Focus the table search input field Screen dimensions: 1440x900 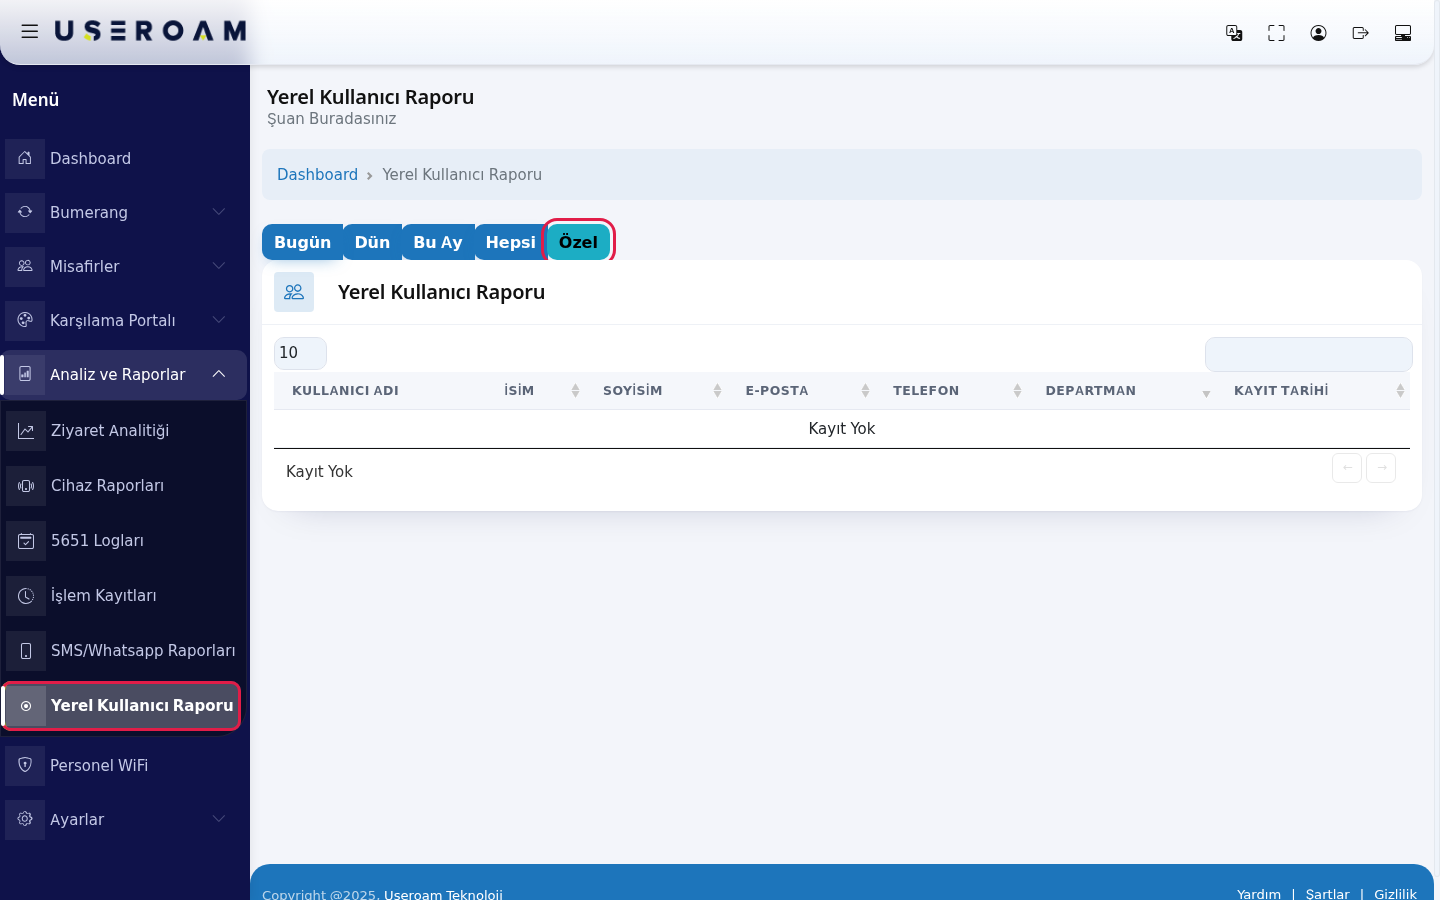(1308, 354)
